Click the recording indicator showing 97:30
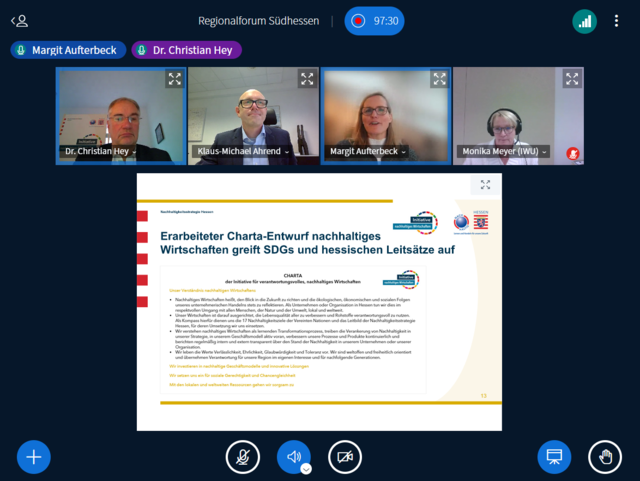640x481 pixels. (x=374, y=20)
